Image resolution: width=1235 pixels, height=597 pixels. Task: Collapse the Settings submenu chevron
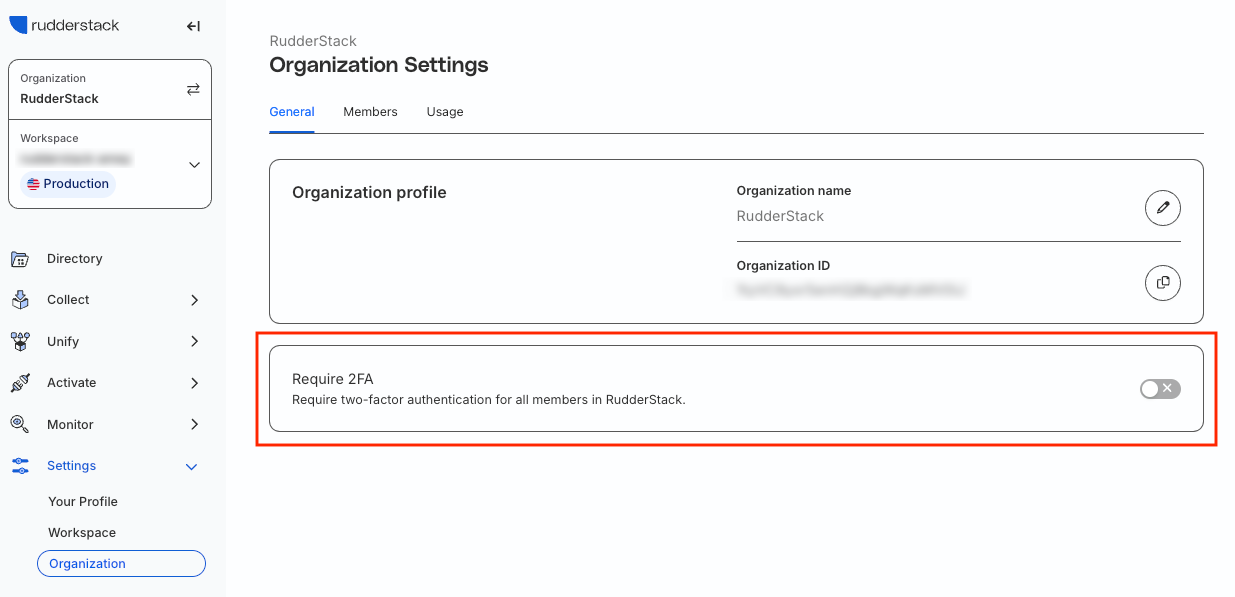point(192,467)
